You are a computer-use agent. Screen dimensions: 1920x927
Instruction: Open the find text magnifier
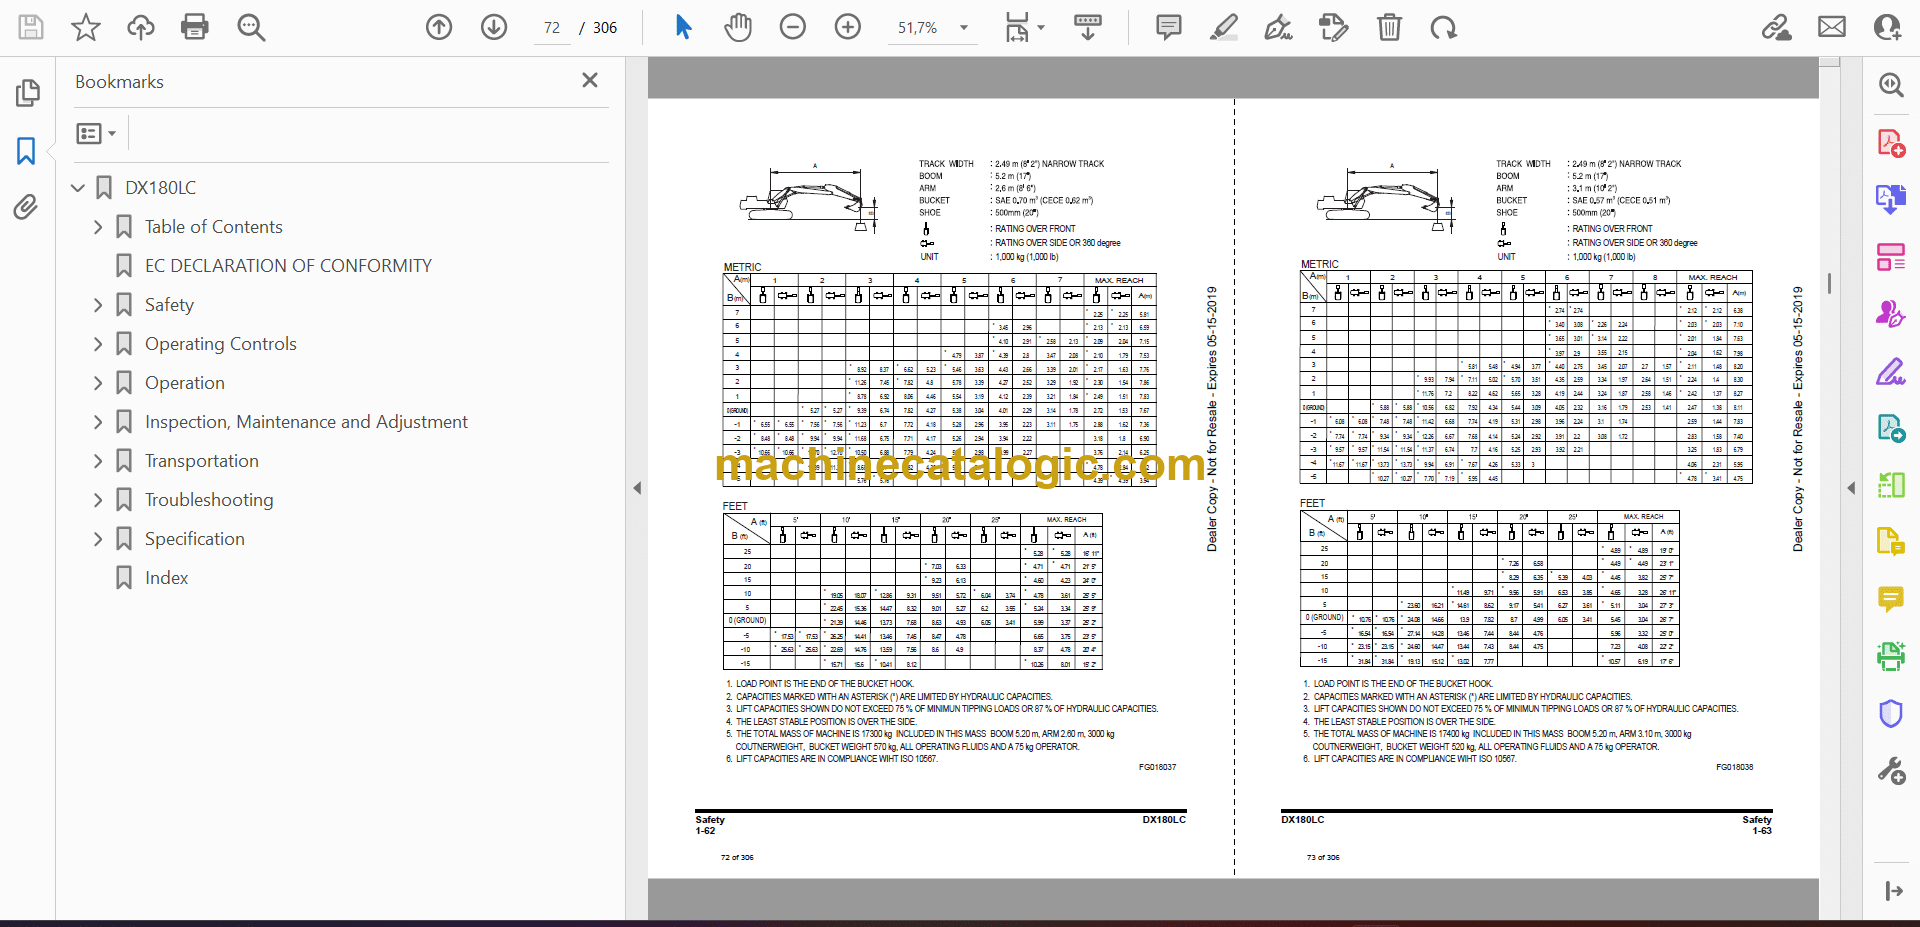[251, 27]
